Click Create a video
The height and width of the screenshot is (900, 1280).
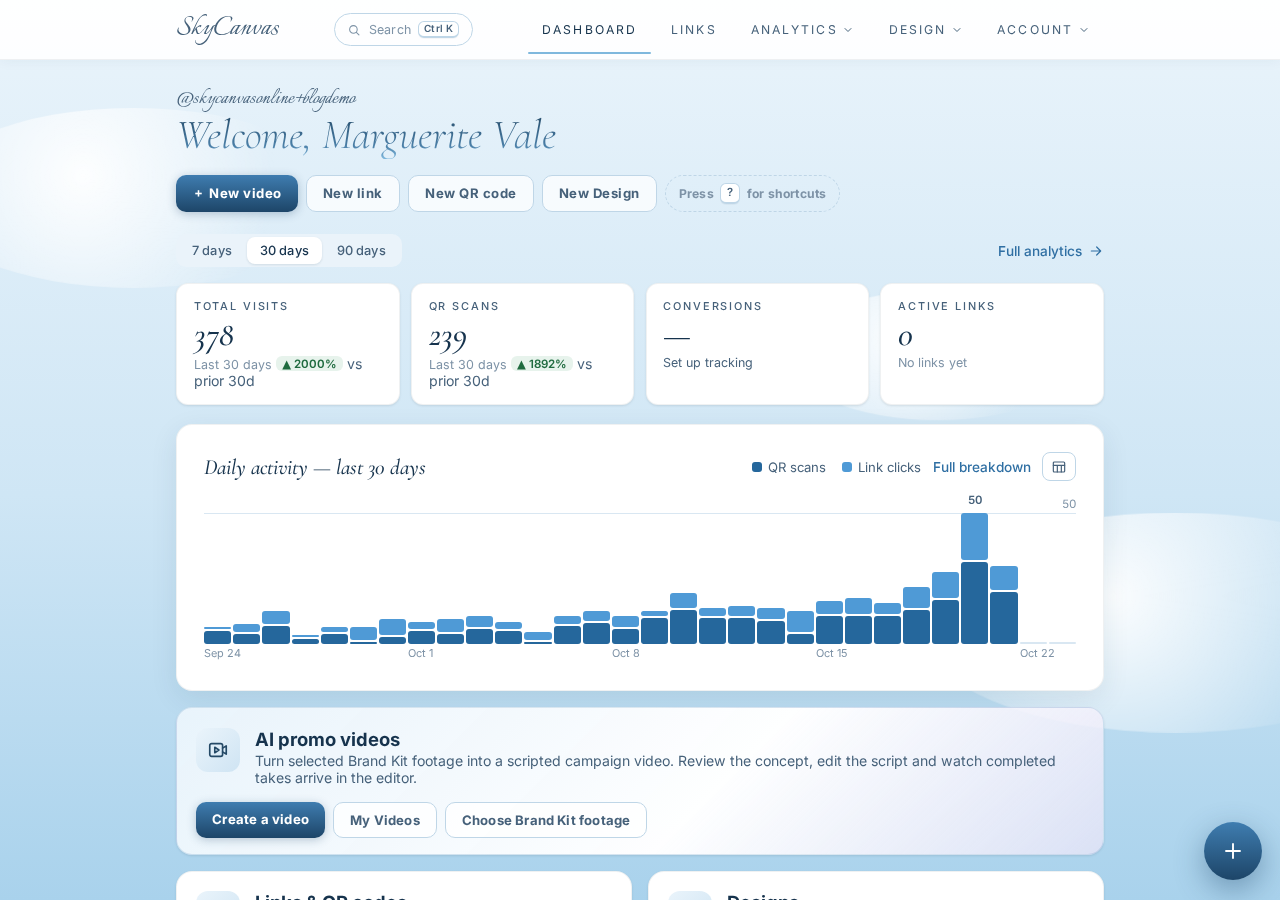260,820
